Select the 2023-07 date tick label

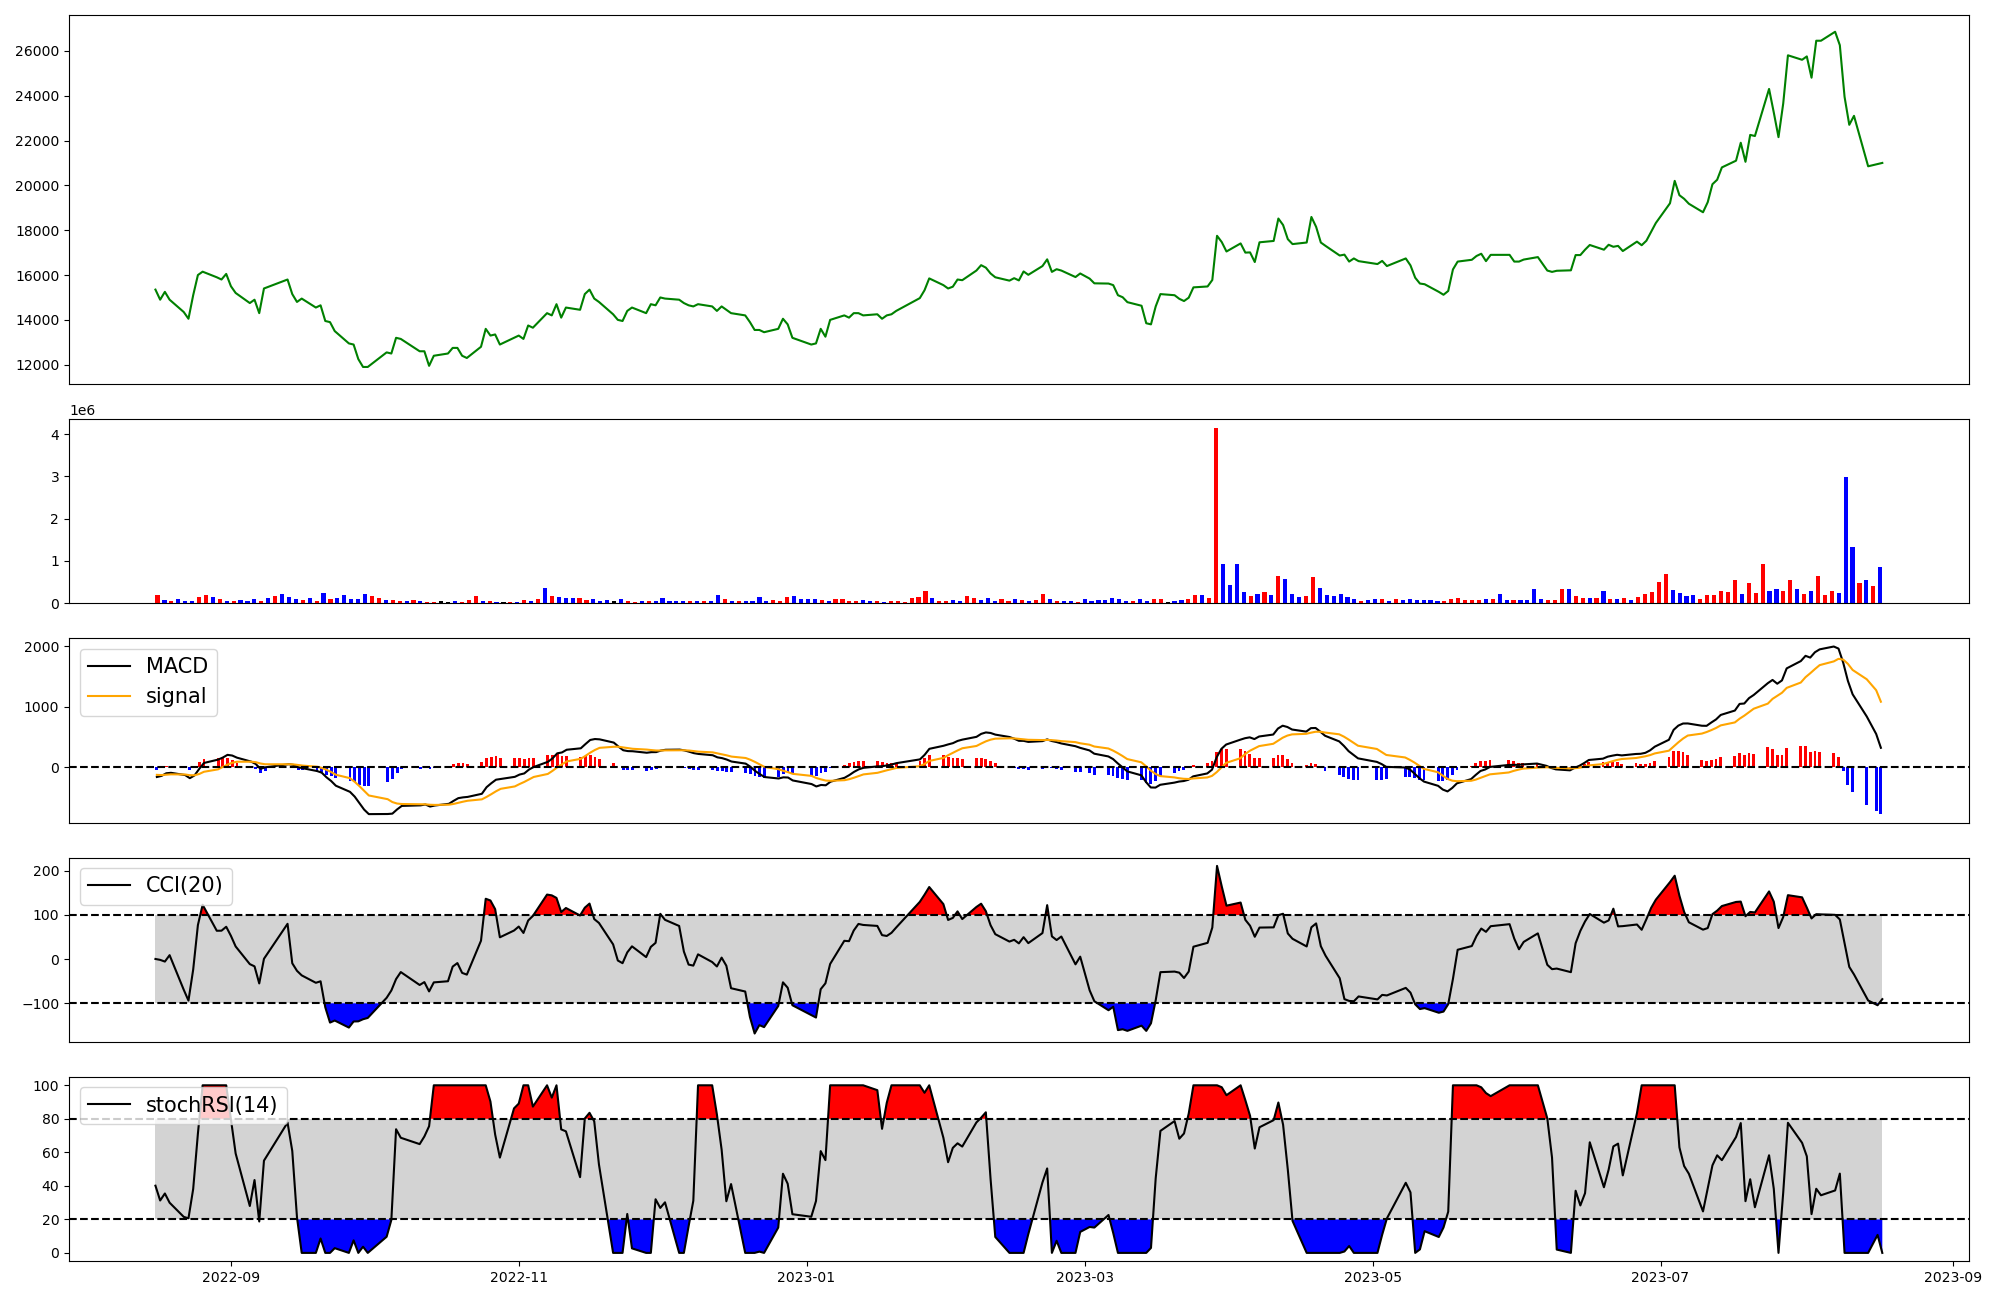point(1661,1277)
